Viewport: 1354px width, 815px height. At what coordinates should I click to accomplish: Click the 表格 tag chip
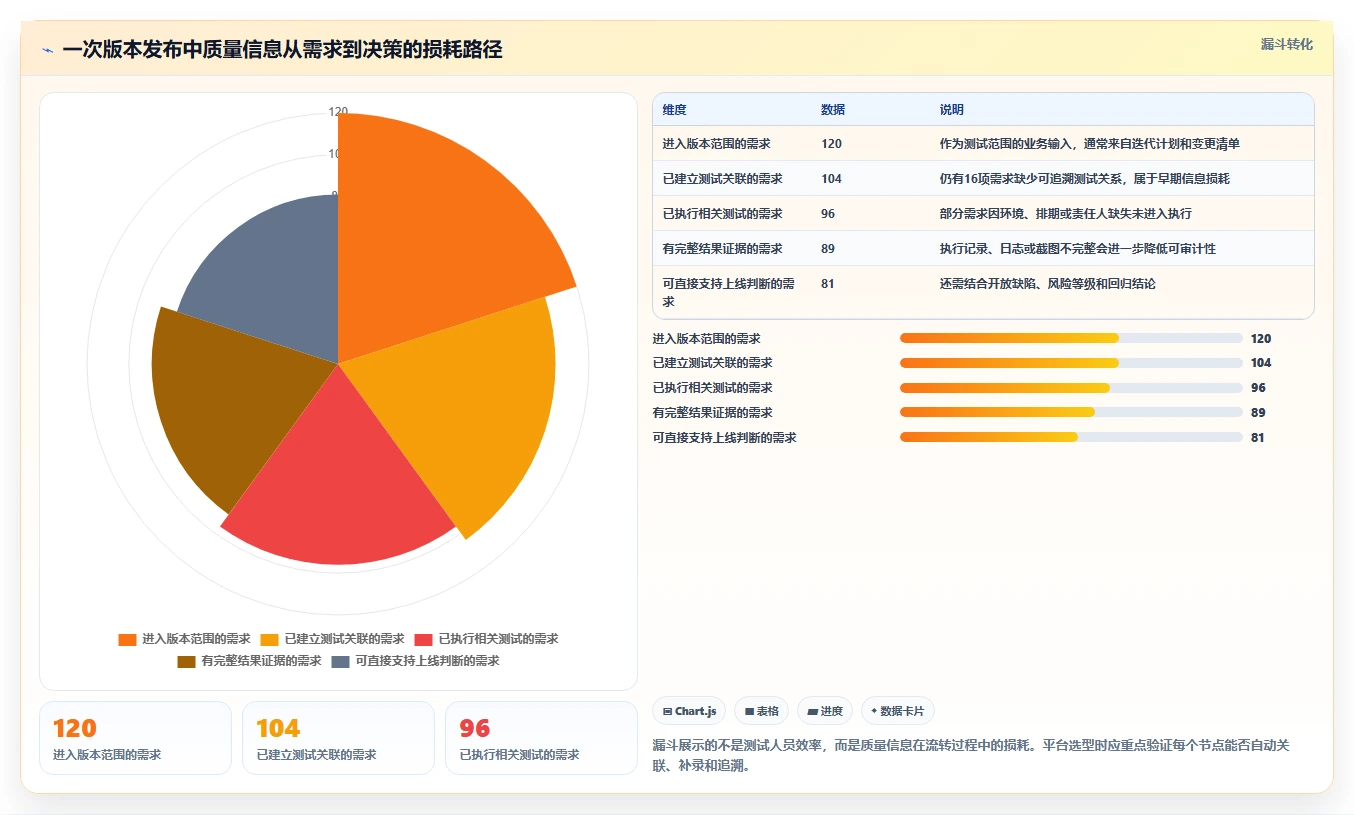click(761, 711)
